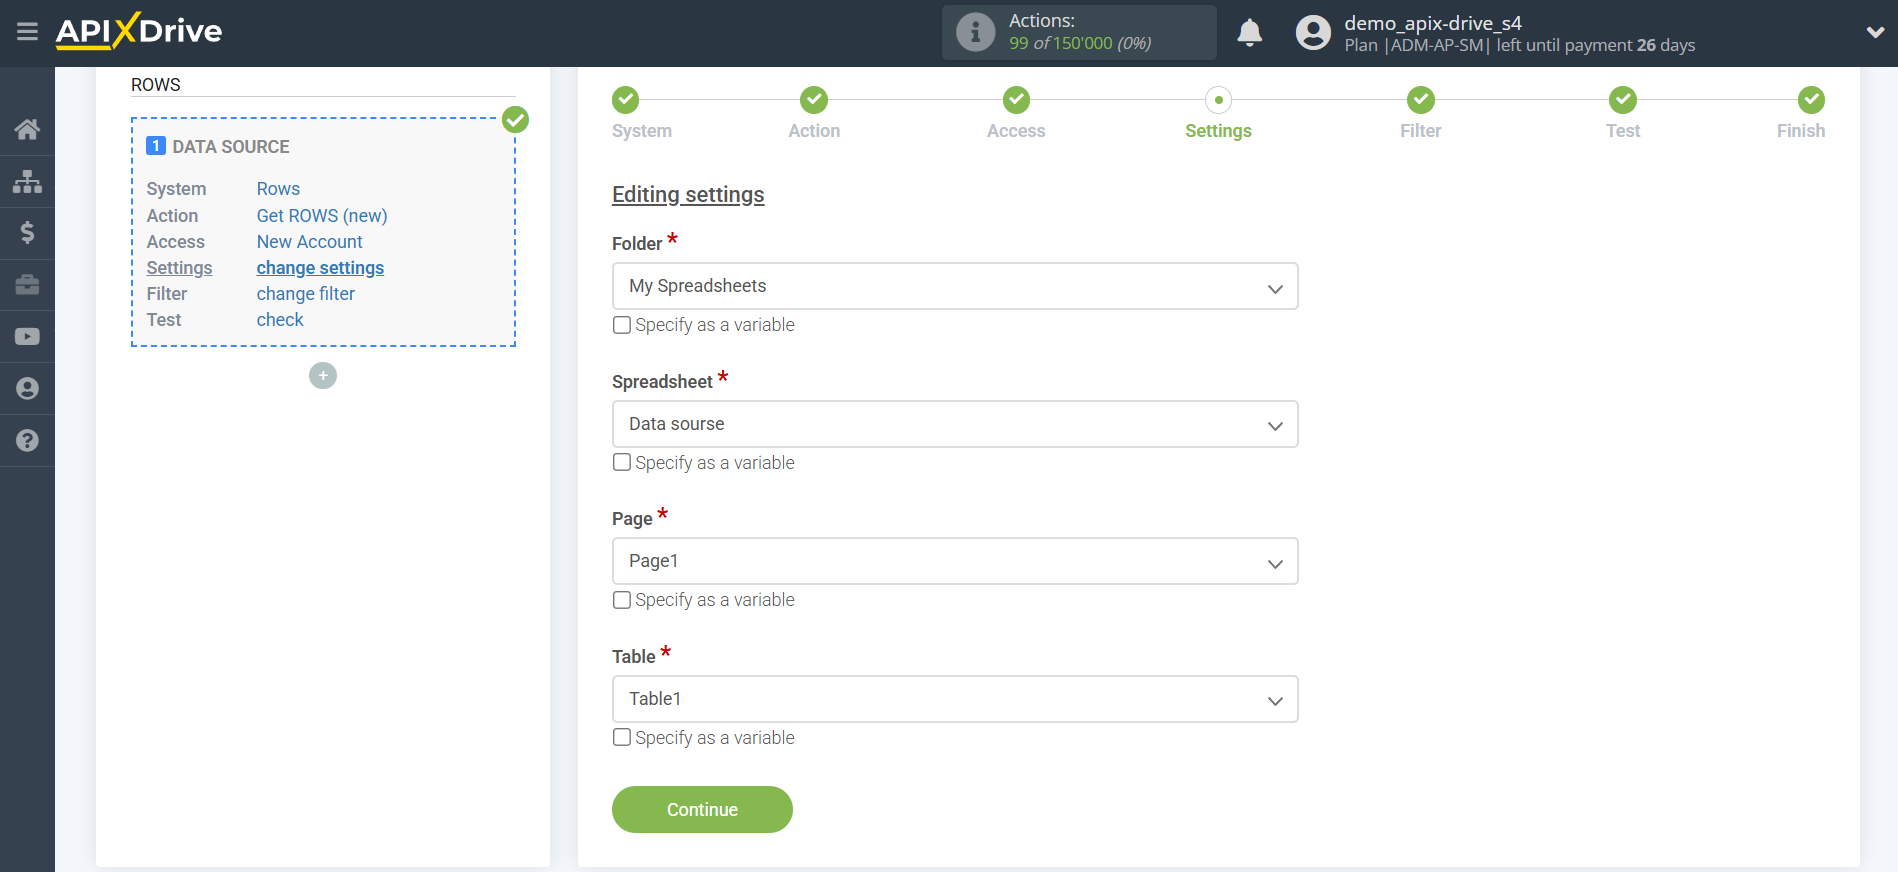Expand the Spreadsheet dropdown 'Data sourse'
The height and width of the screenshot is (872, 1898).
coord(954,424)
